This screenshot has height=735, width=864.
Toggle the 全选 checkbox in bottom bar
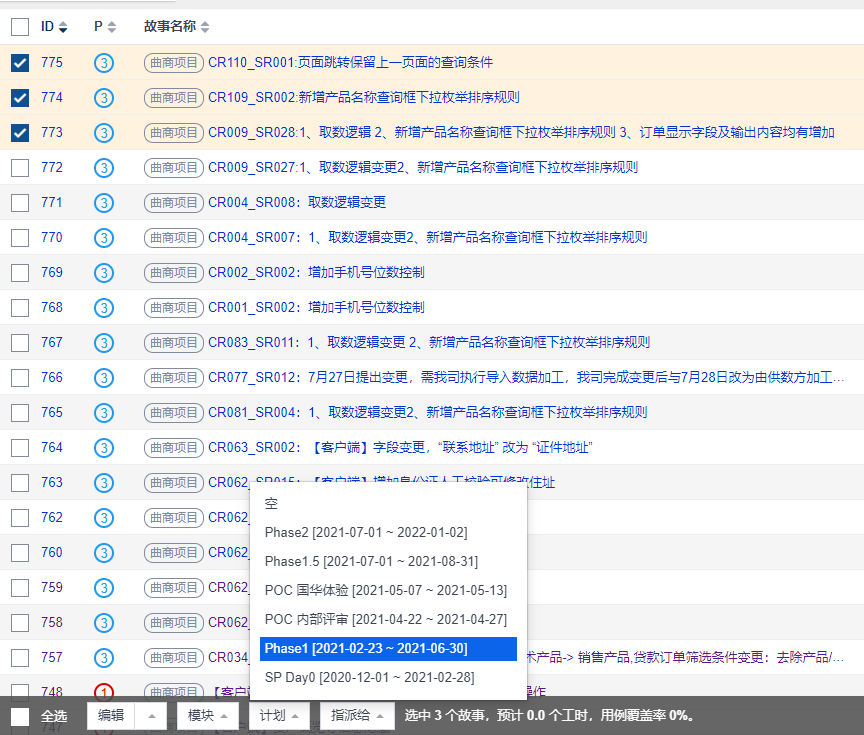coord(20,716)
